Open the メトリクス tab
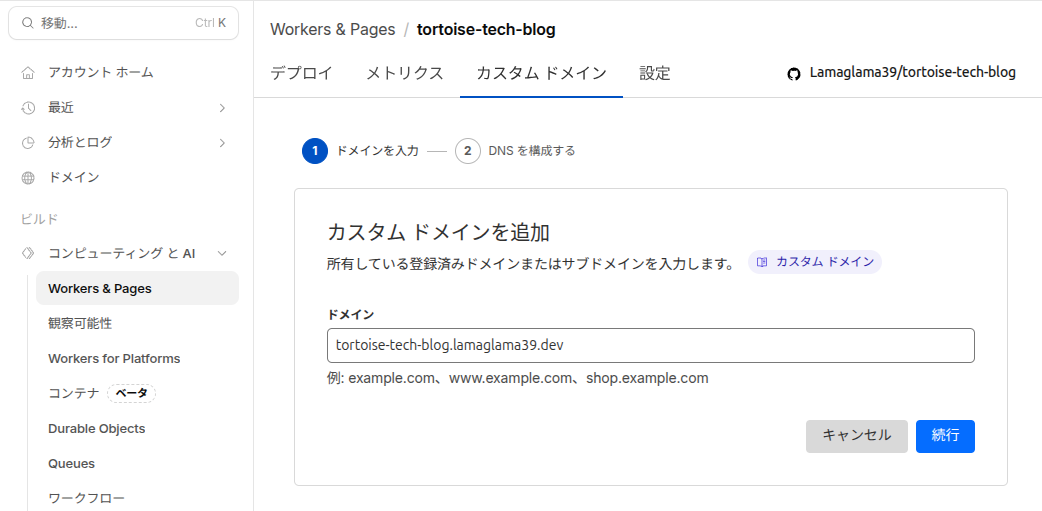Screen dimensions: 1042x511 pos(404,73)
